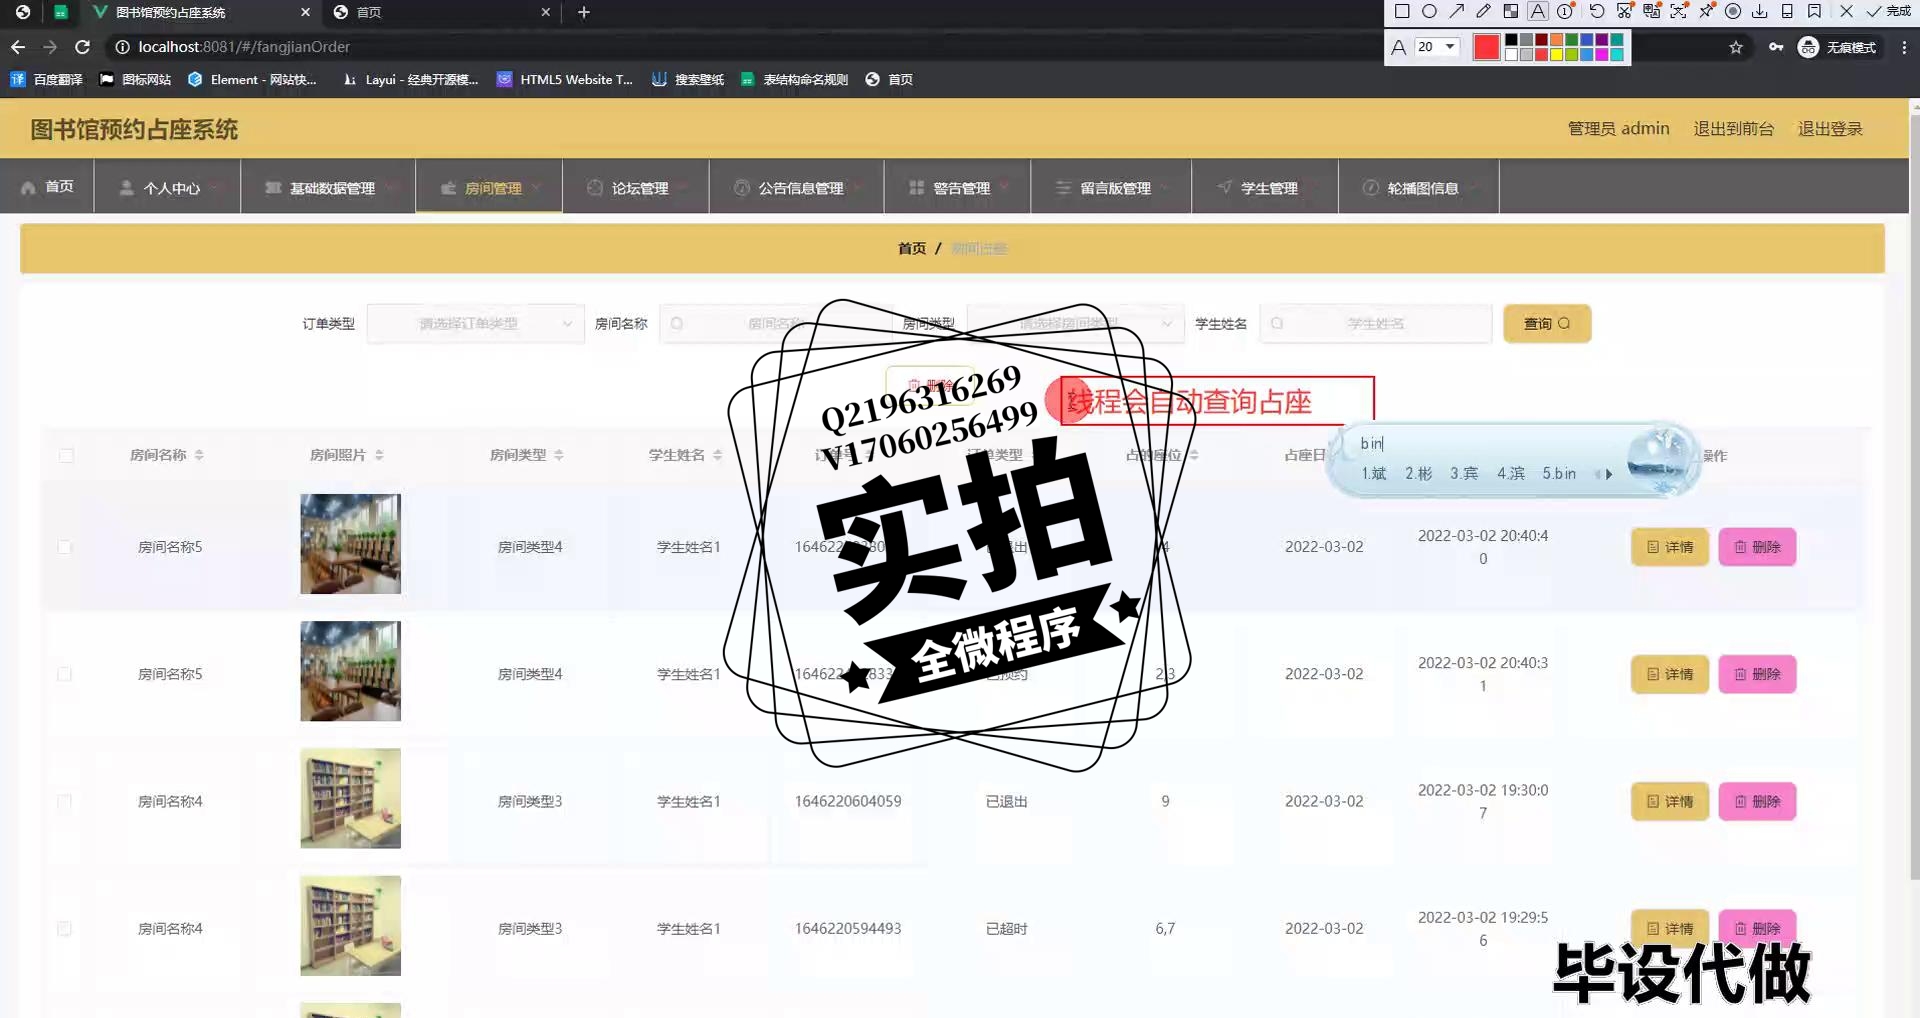The image size is (1920, 1018).
Task: Click the 查询 search button
Action: tap(1547, 323)
